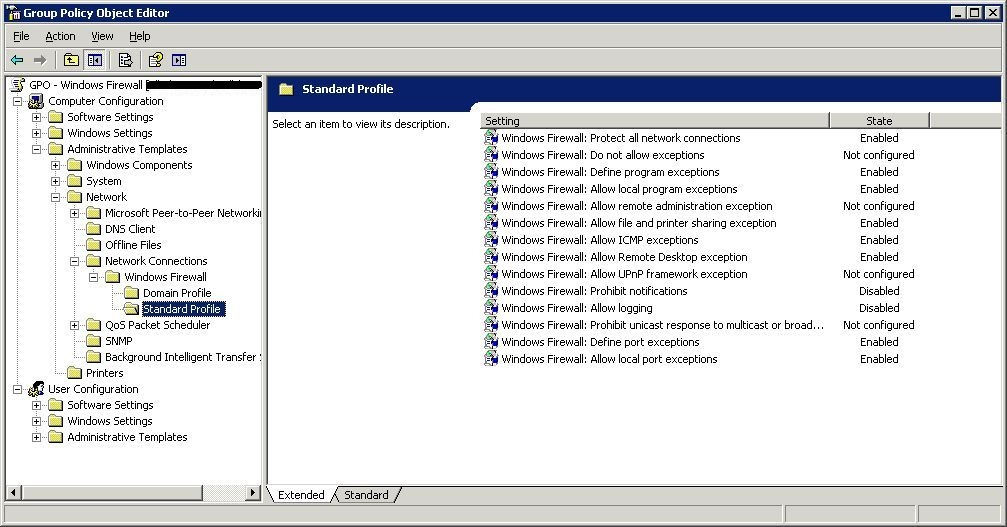Screen dimensions: 1007x527
Task: Click the Export List toolbar icon
Action: (x=125, y=60)
